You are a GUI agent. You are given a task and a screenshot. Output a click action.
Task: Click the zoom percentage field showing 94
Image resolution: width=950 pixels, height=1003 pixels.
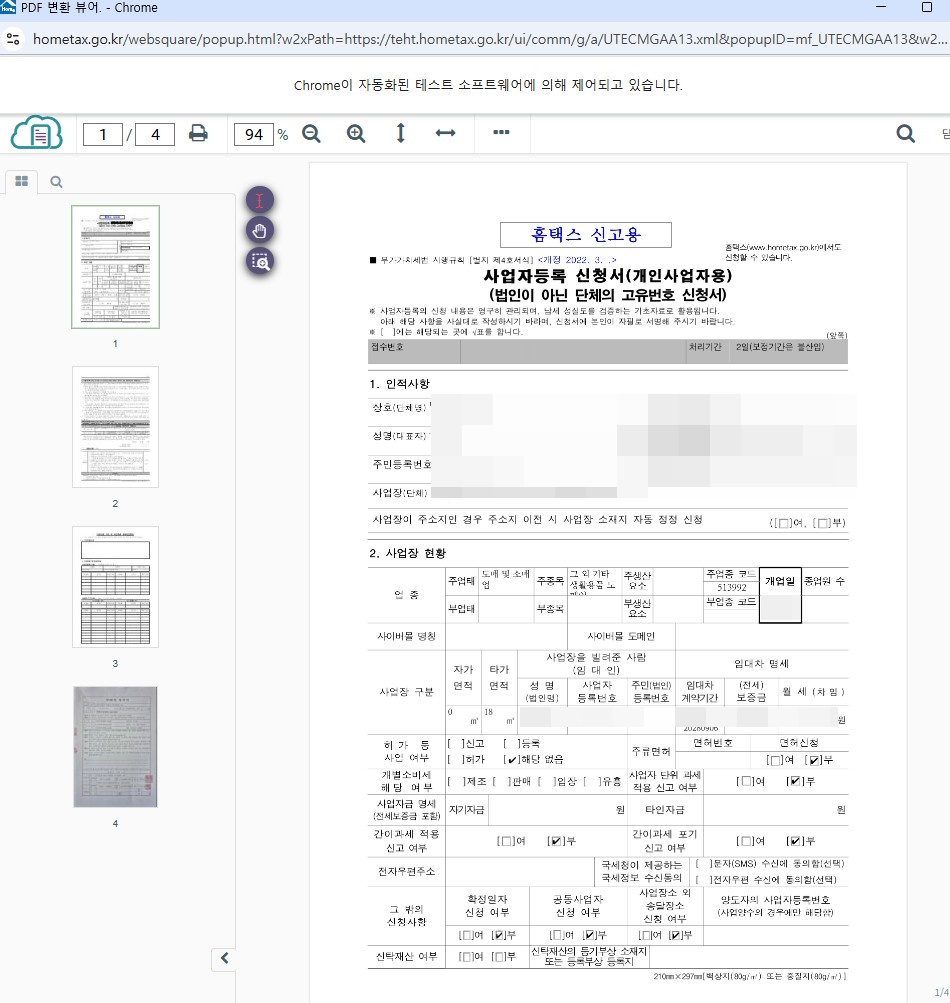point(254,134)
